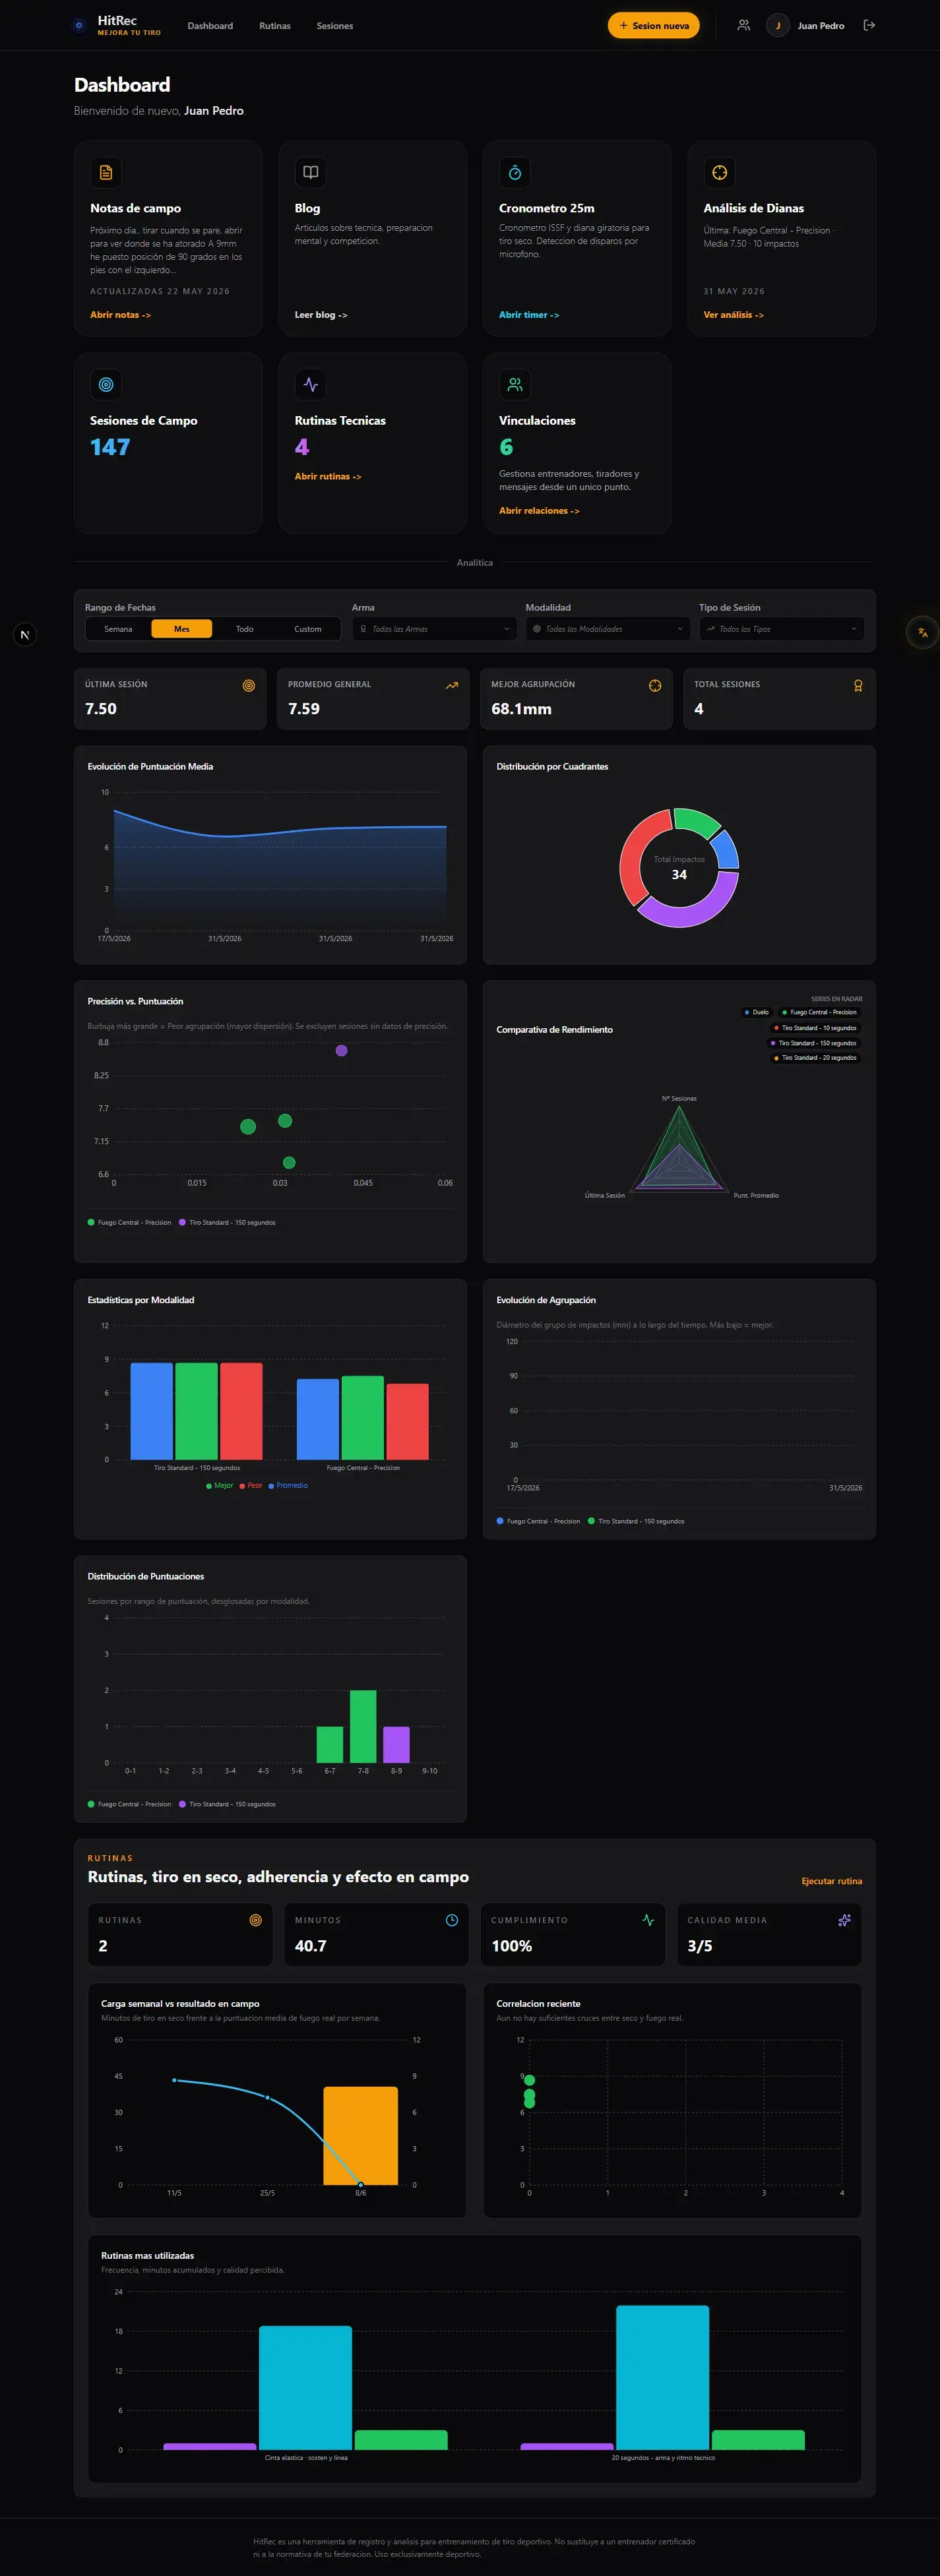Go to Sesiones nav item
The width and height of the screenshot is (940, 2576).
[335, 26]
